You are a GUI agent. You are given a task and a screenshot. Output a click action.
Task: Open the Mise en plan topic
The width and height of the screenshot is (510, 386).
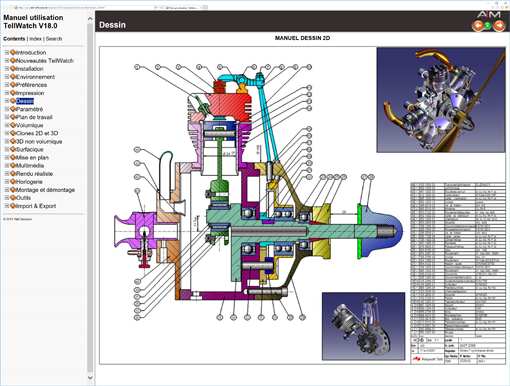point(32,157)
